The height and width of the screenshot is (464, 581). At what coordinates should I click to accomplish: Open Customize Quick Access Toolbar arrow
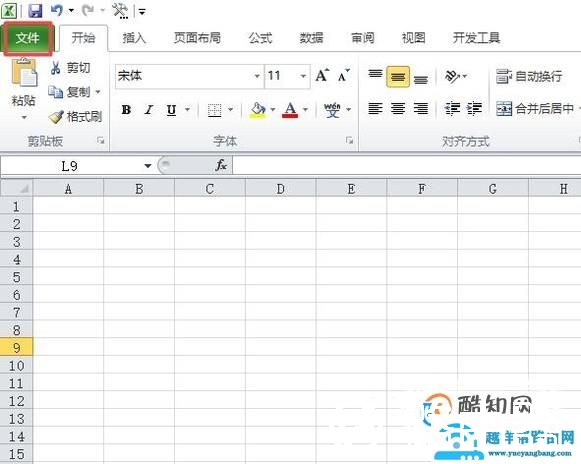[x=142, y=11]
